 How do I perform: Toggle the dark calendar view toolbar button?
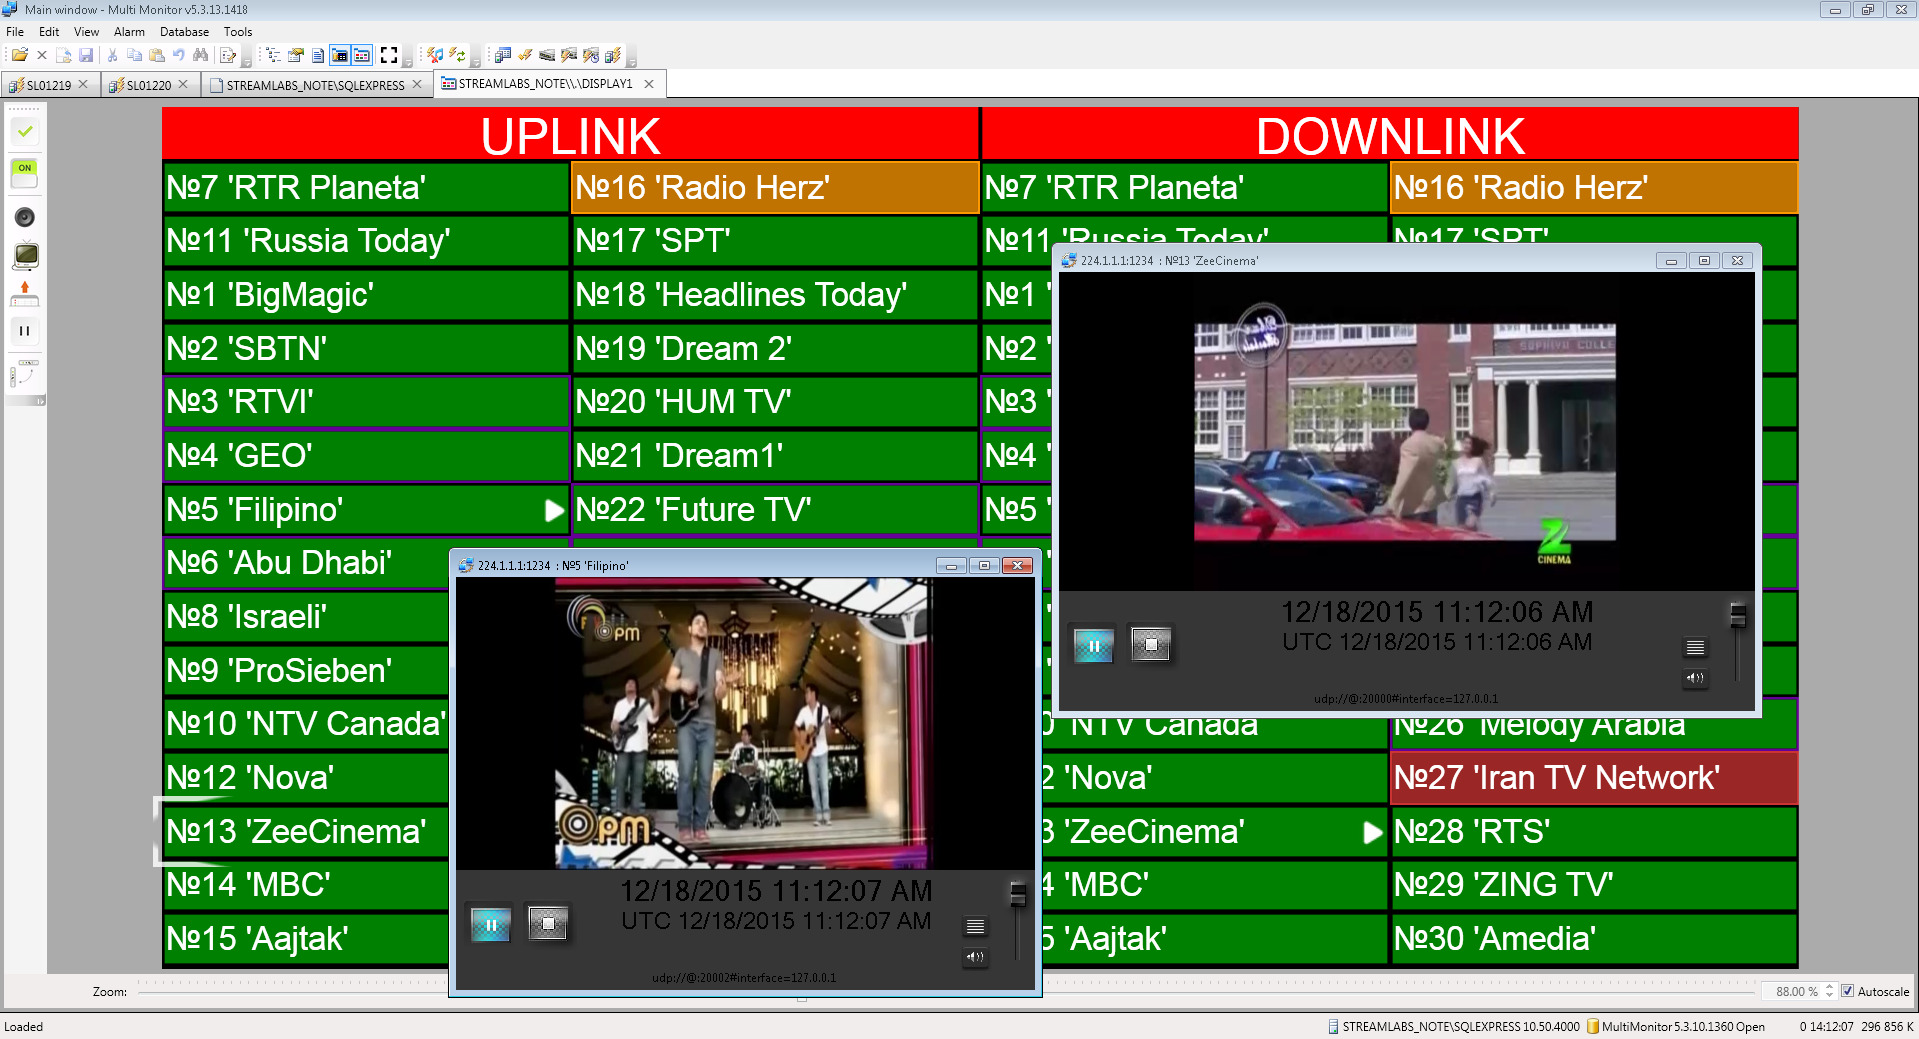pyautogui.click(x=340, y=55)
